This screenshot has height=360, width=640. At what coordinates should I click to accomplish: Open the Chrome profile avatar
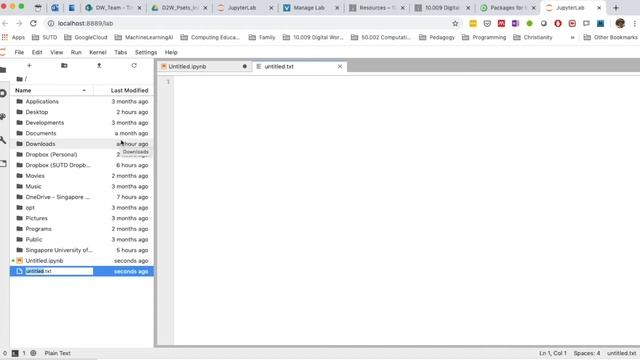620,24
